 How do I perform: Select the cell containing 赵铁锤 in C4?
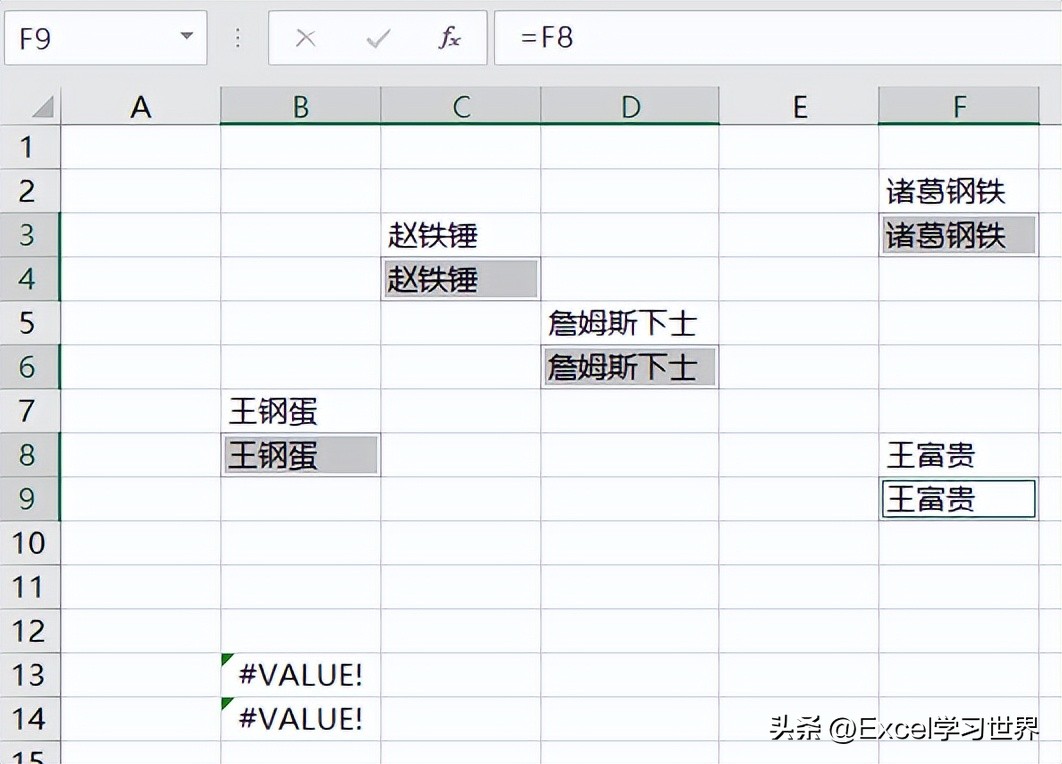[460, 279]
